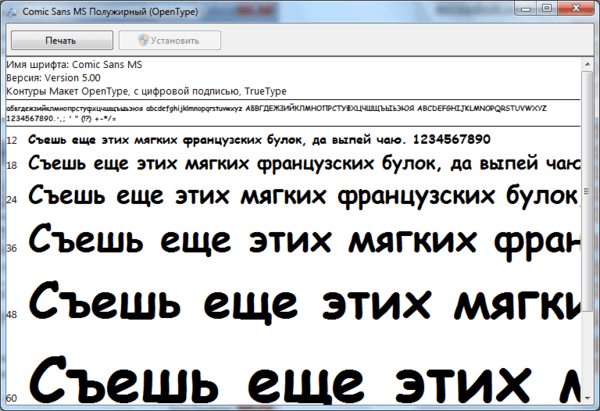
Task: Click the shield icon on Установить
Action: point(143,40)
